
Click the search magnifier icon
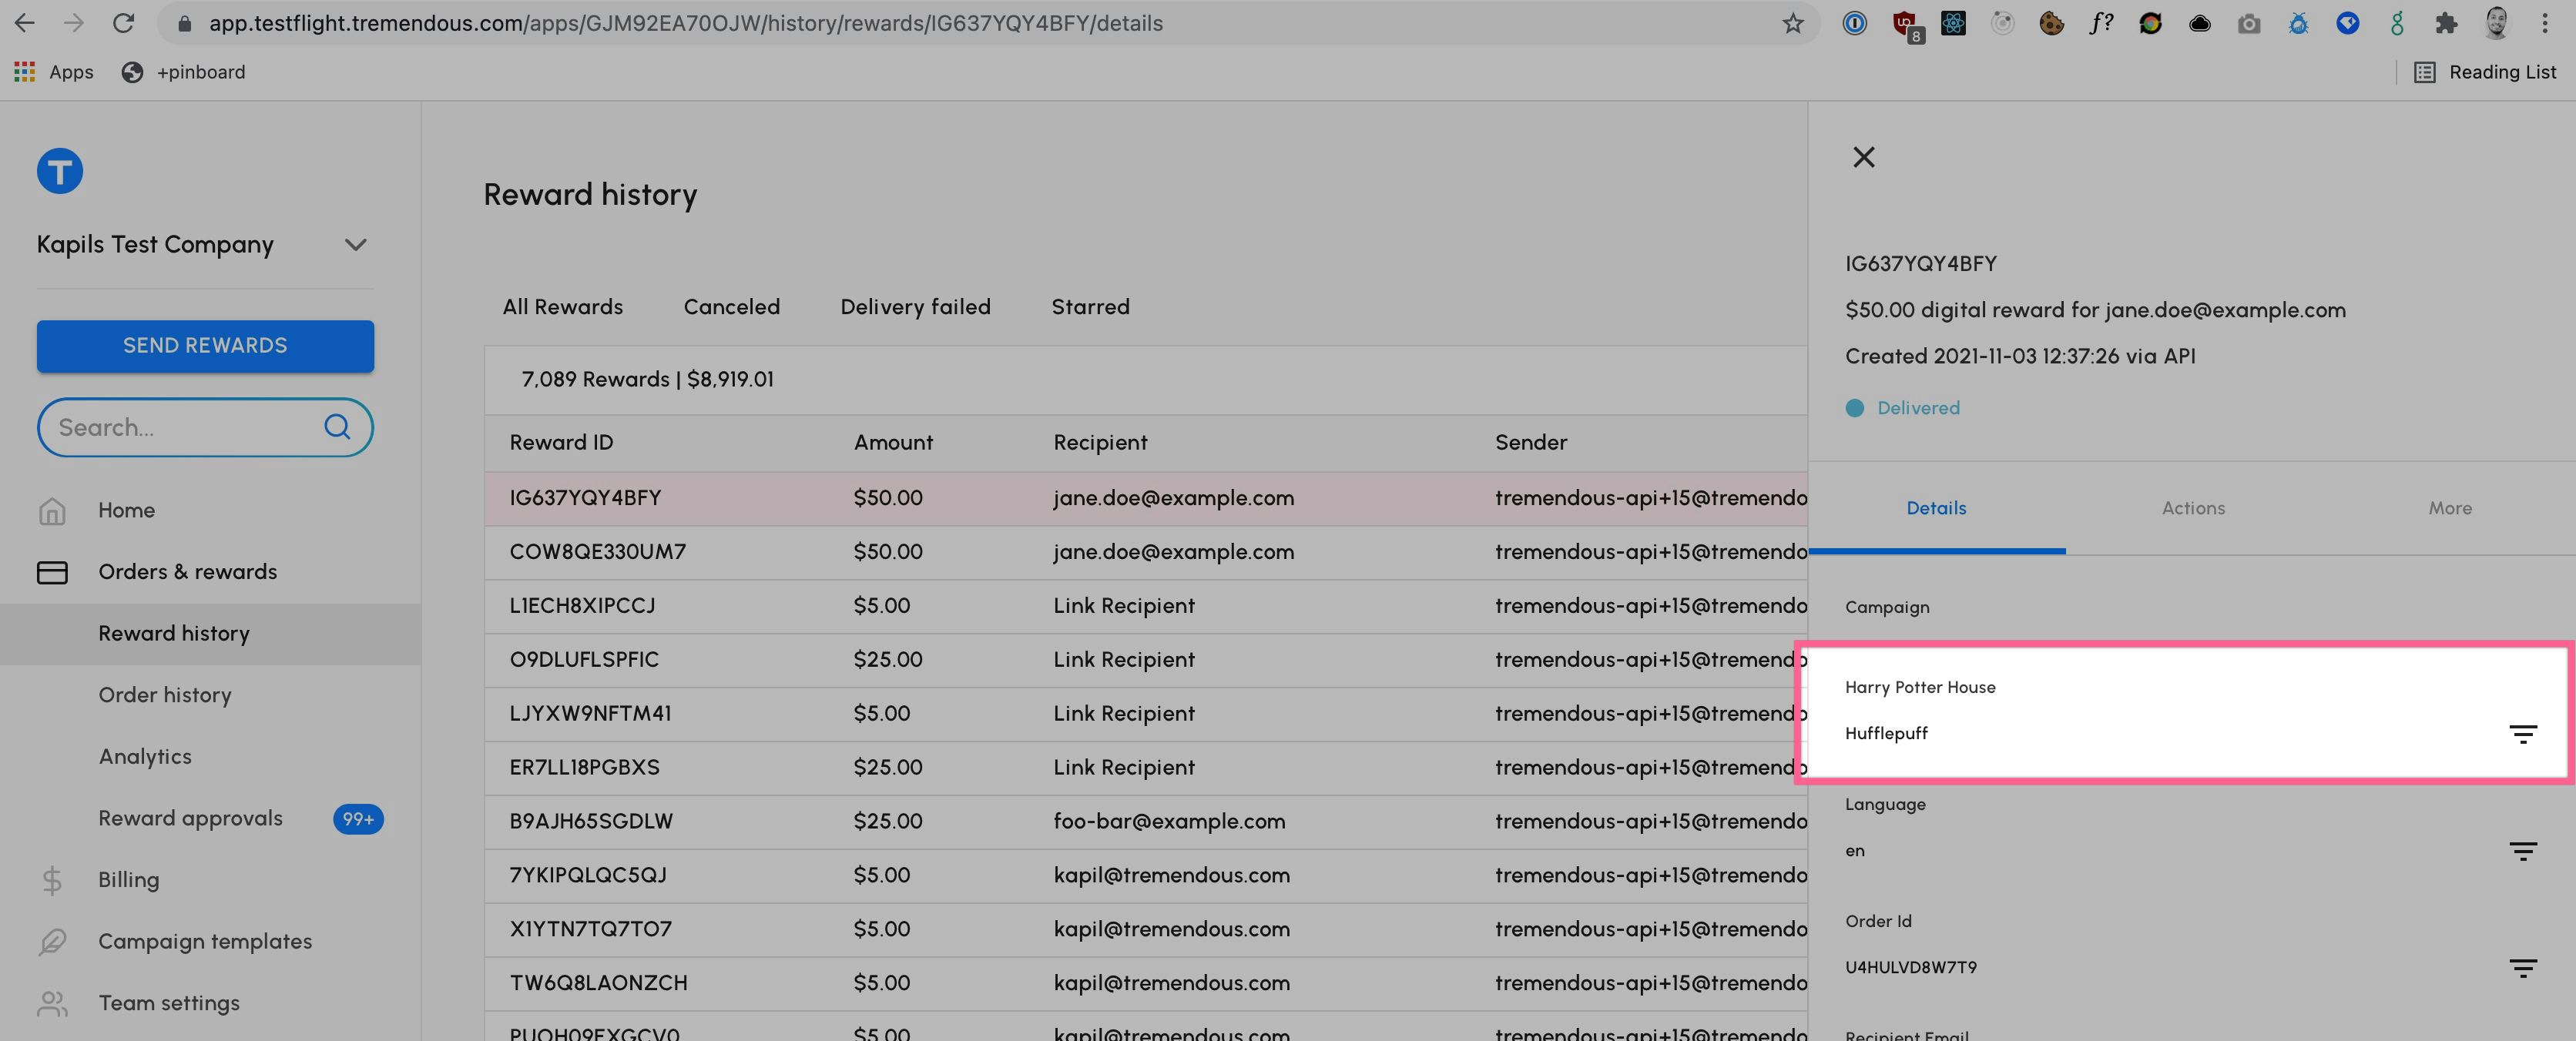pyautogui.click(x=337, y=427)
